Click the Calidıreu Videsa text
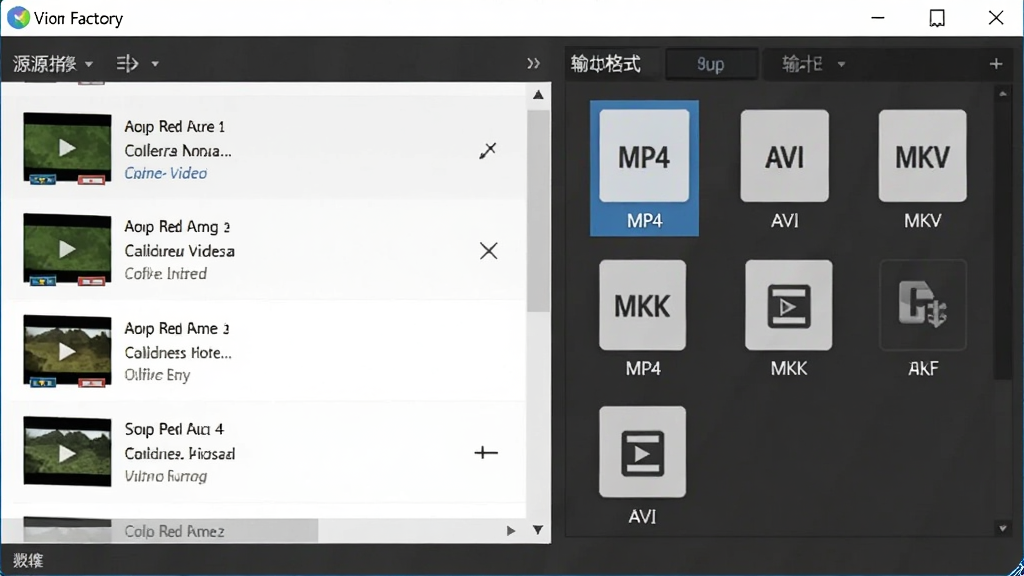Image resolution: width=1024 pixels, height=576 pixels. (180, 251)
